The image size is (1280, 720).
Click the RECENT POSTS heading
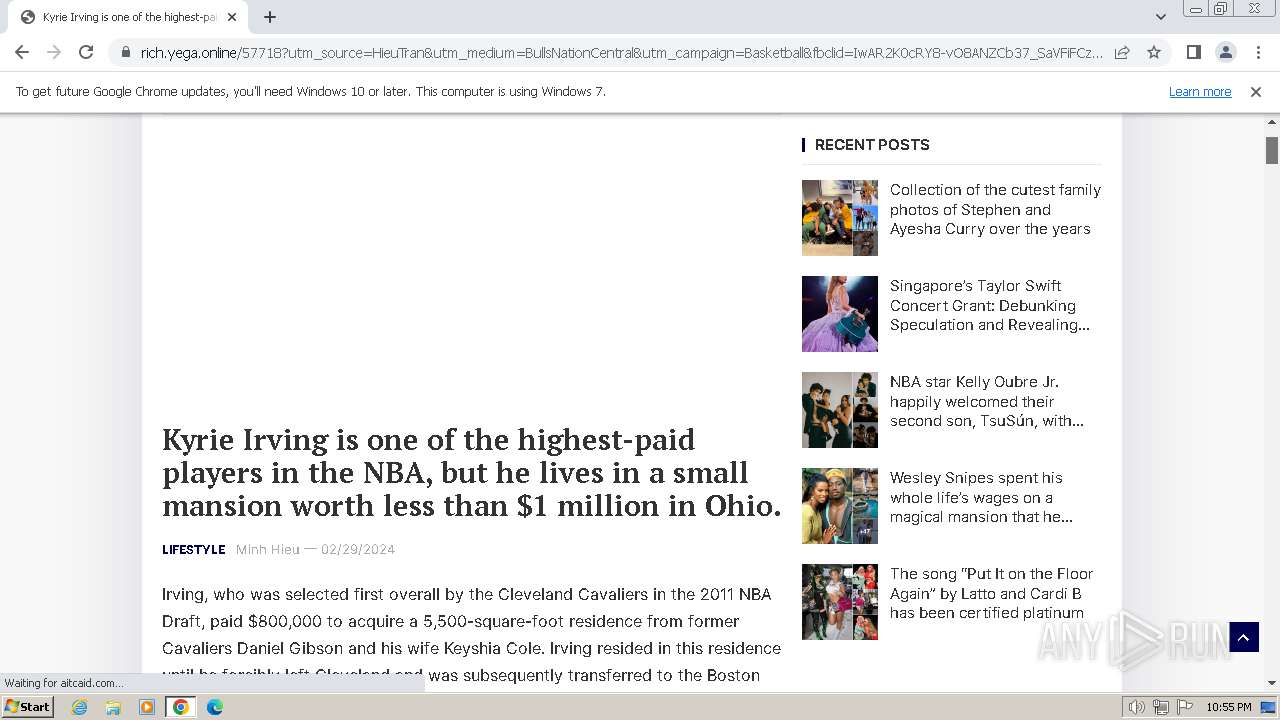[x=872, y=145]
